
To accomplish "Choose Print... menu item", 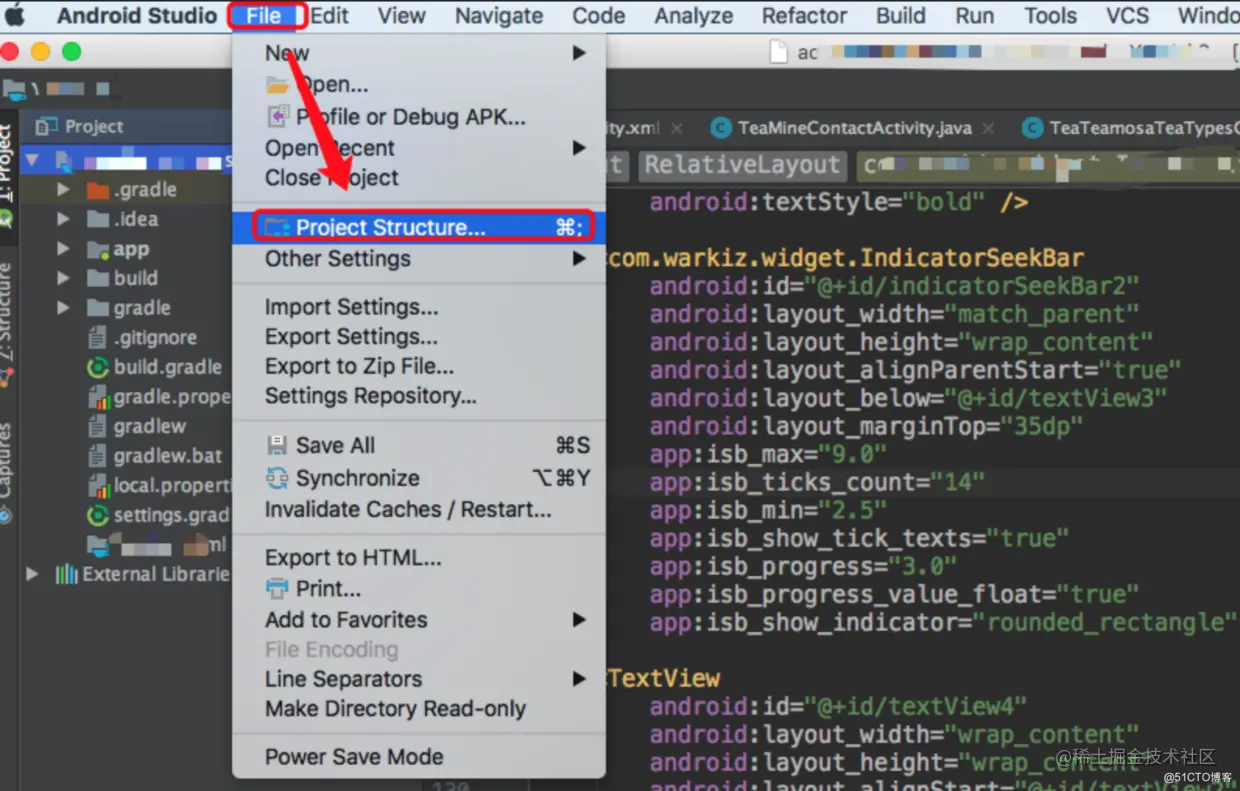I will 419,588.
